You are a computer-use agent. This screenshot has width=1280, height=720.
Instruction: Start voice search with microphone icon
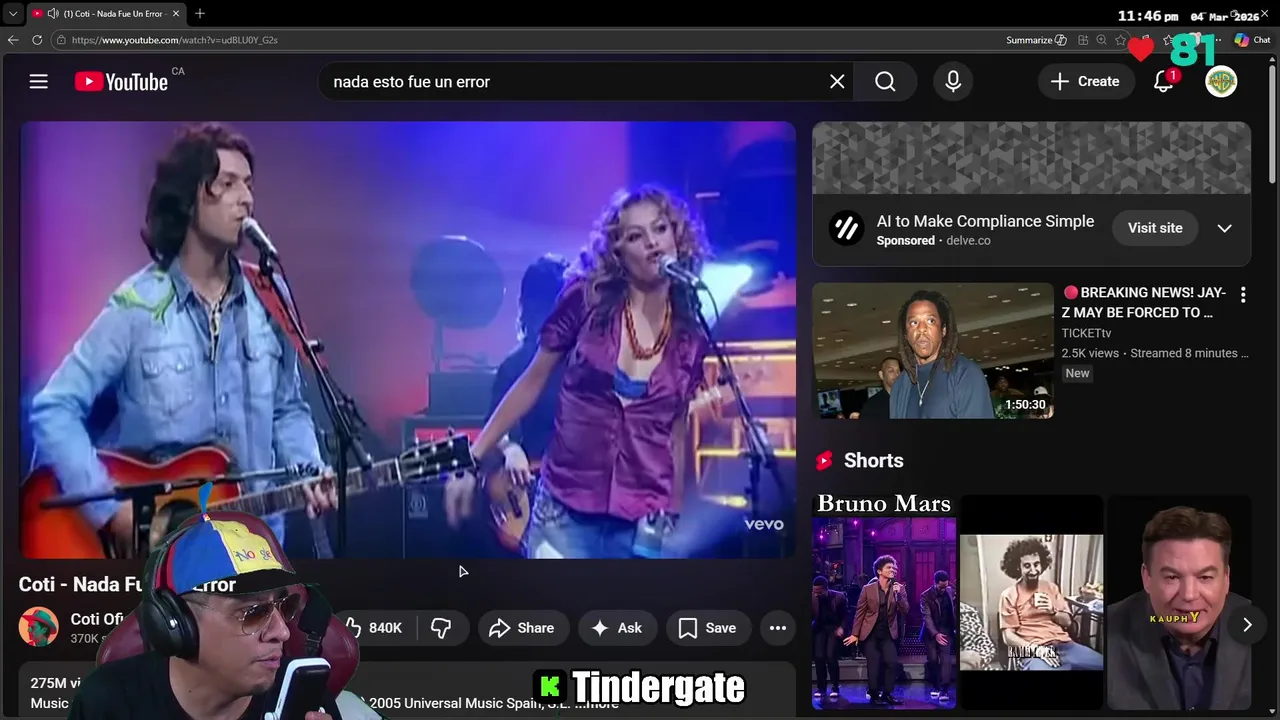click(953, 82)
